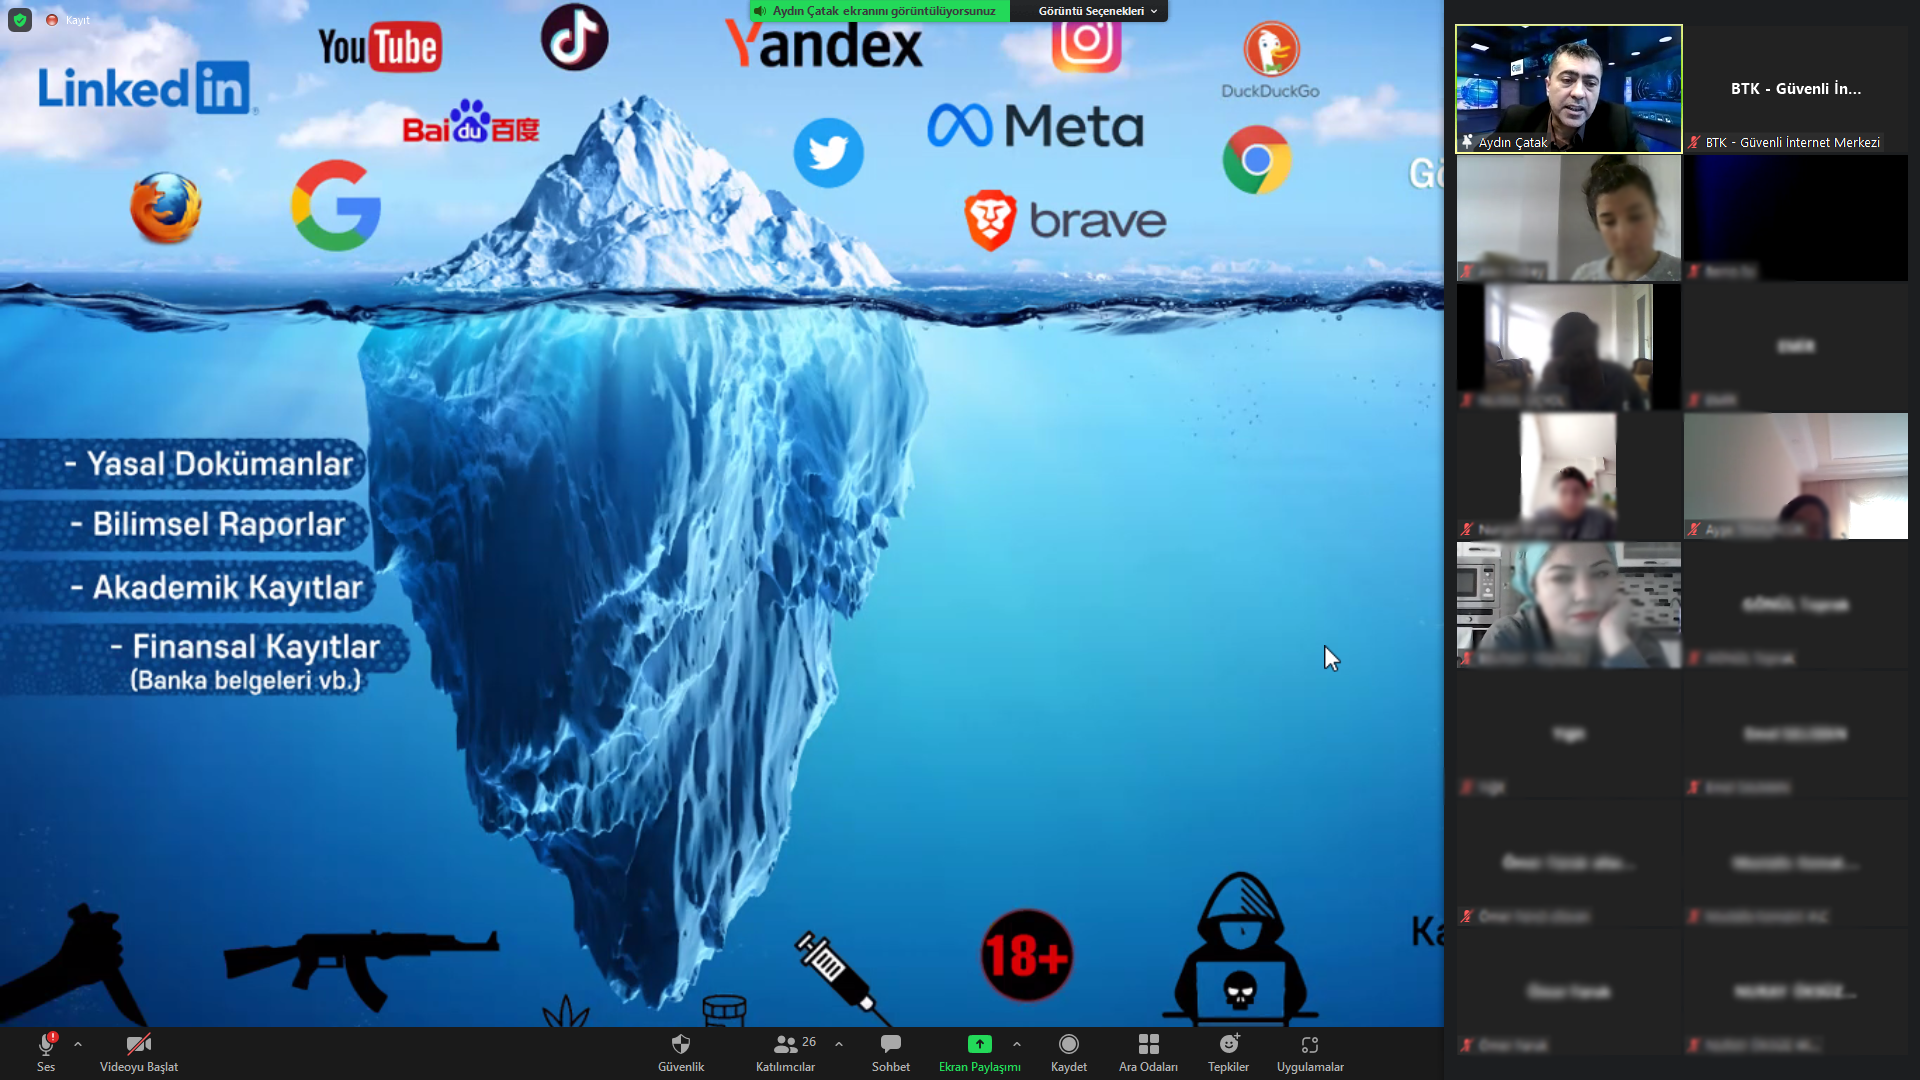Click the Kaydet record button
Screen dimensions: 1920x1080
(1069, 1053)
